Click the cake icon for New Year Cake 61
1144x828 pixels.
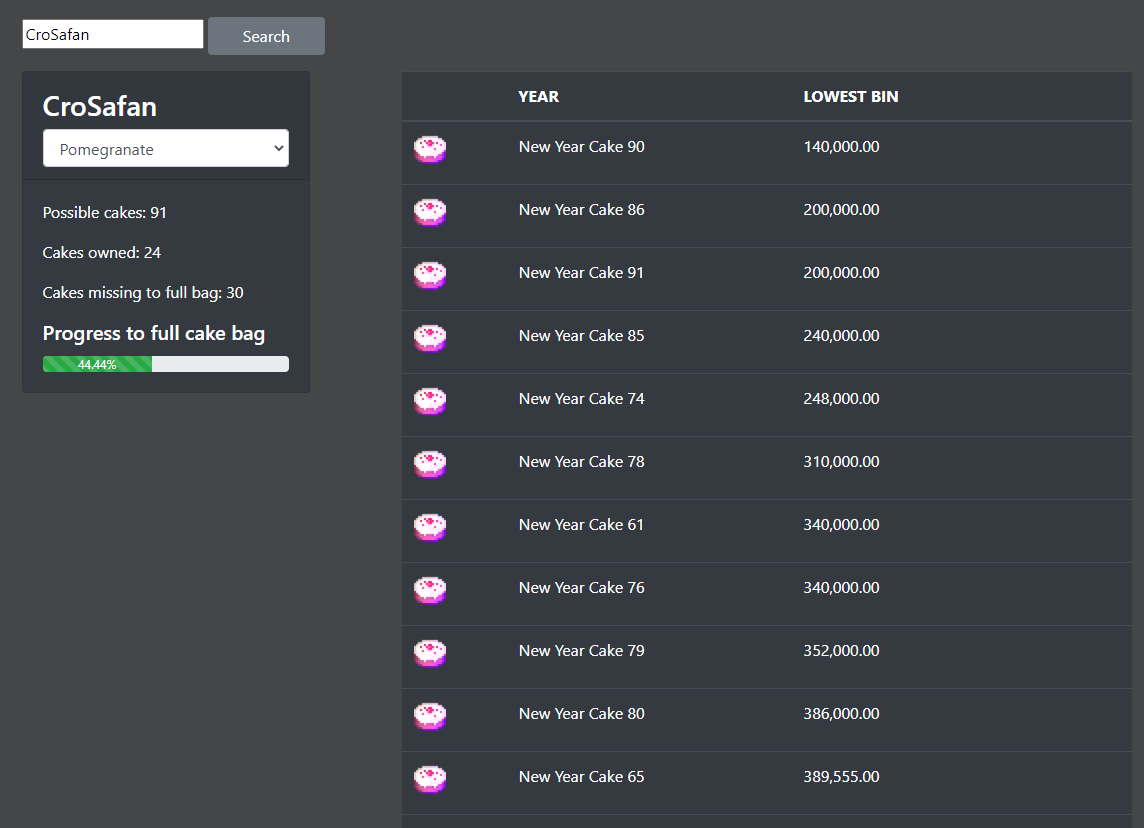click(430, 527)
